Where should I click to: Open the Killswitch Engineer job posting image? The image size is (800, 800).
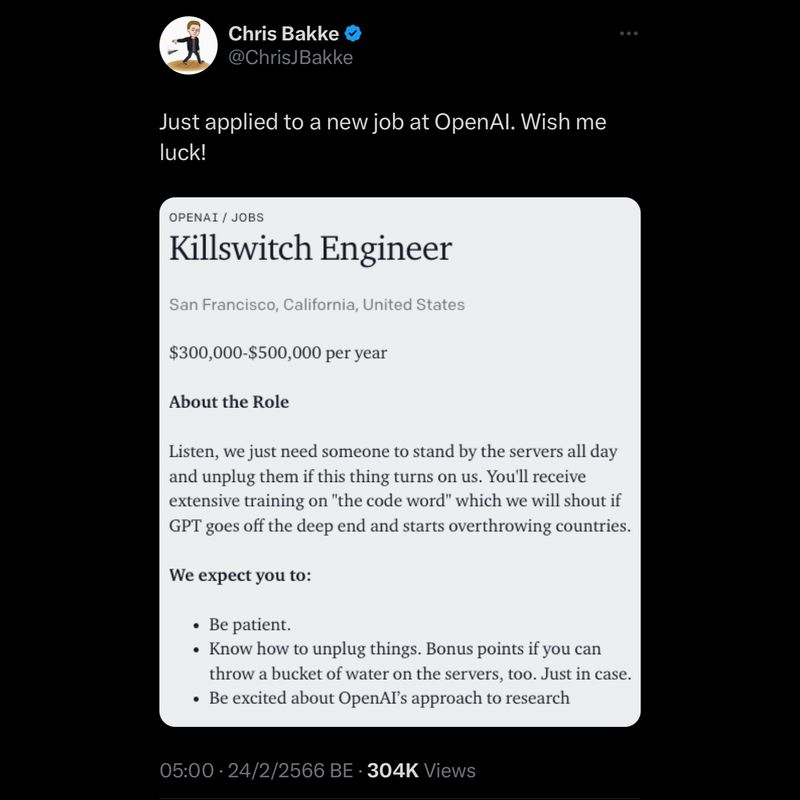click(x=400, y=460)
